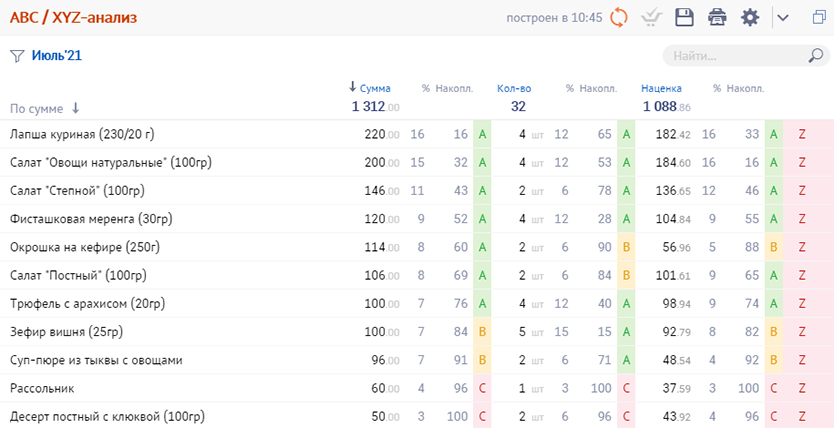Open report in a separate window icon
Viewport: 834px width, 428px height.
[819, 17]
